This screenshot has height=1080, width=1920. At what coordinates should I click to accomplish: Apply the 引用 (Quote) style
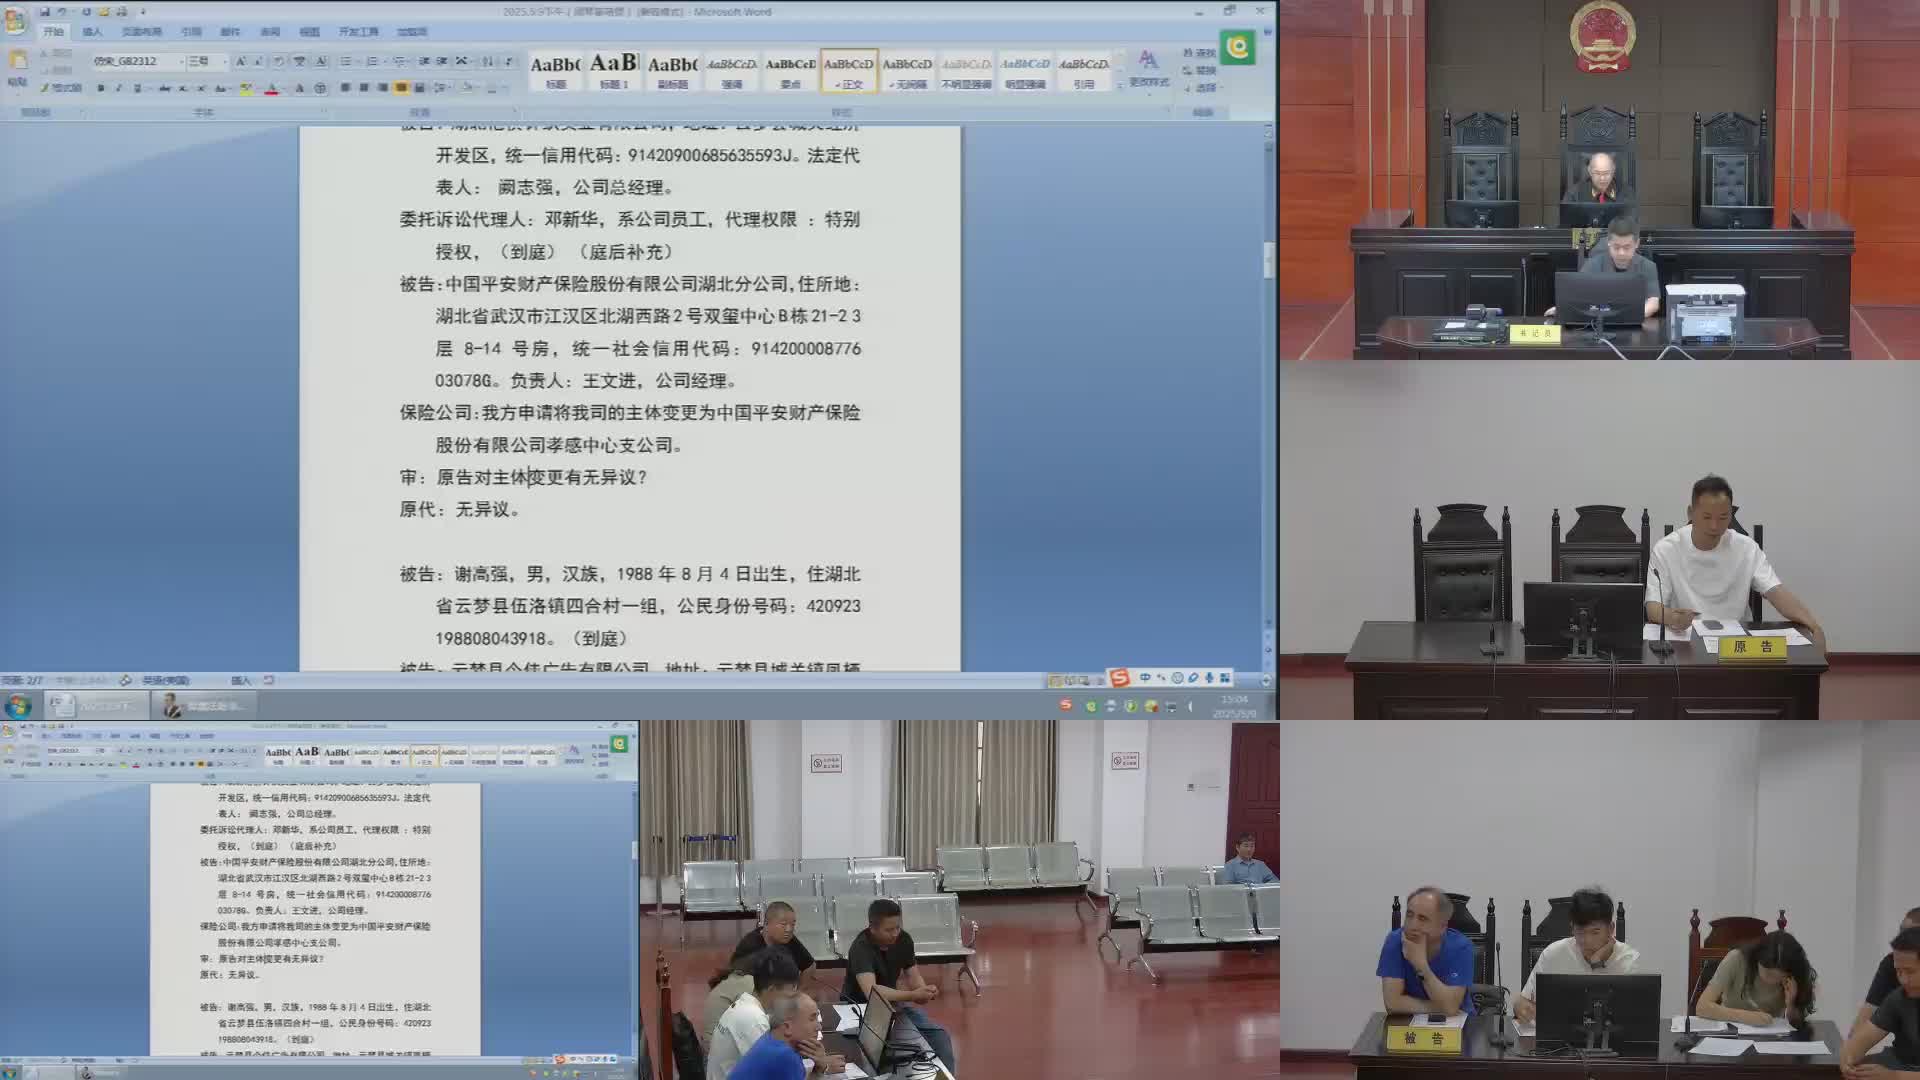click(x=1084, y=70)
